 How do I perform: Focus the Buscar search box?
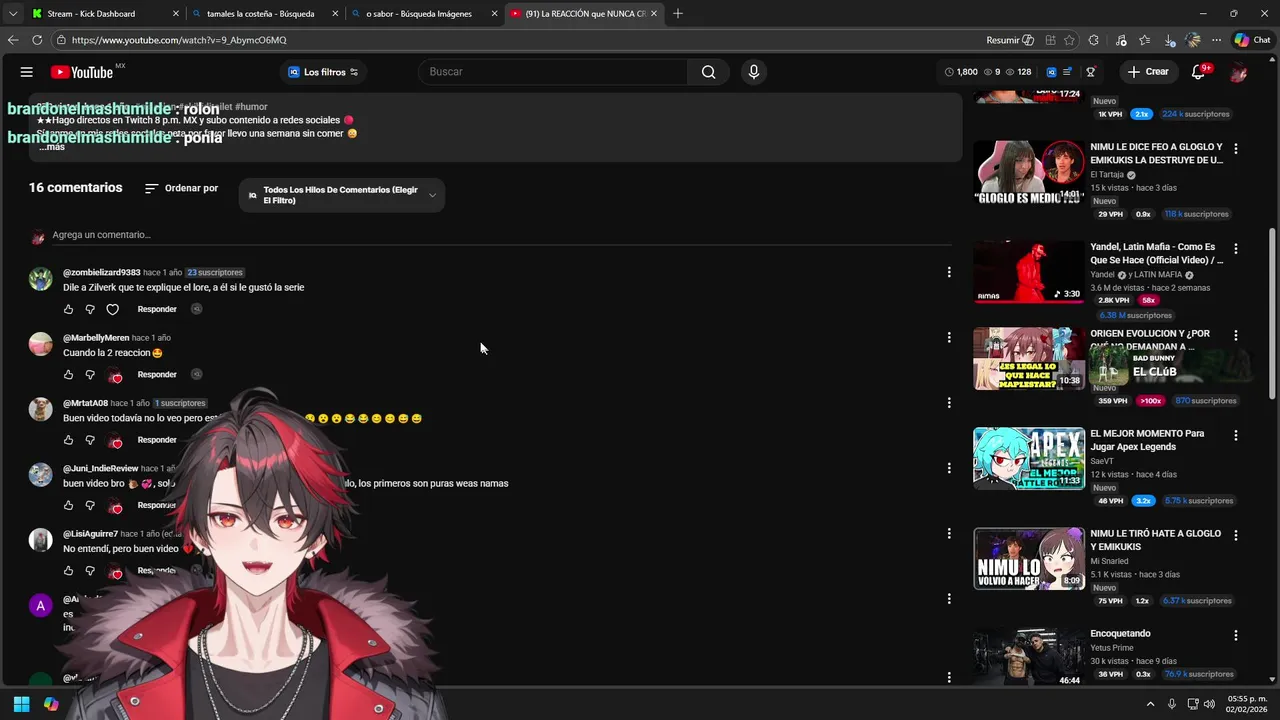pos(553,72)
